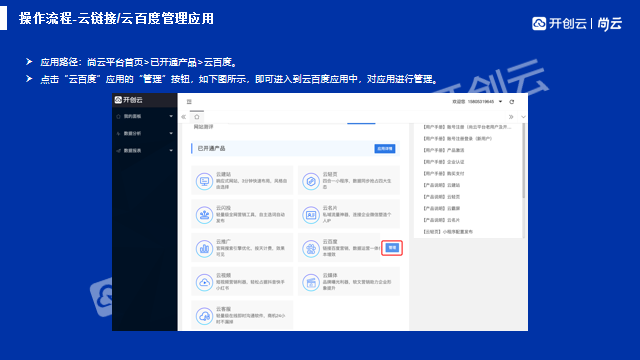Click the 云媒体 product title
Viewport: 640px width, 360px height.
click(330, 276)
